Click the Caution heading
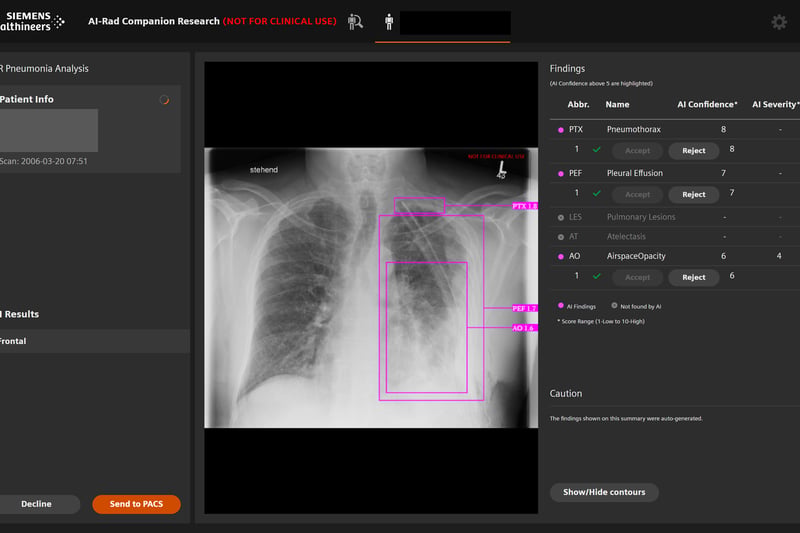Viewport: 800px width, 533px height. pos(566,394)
